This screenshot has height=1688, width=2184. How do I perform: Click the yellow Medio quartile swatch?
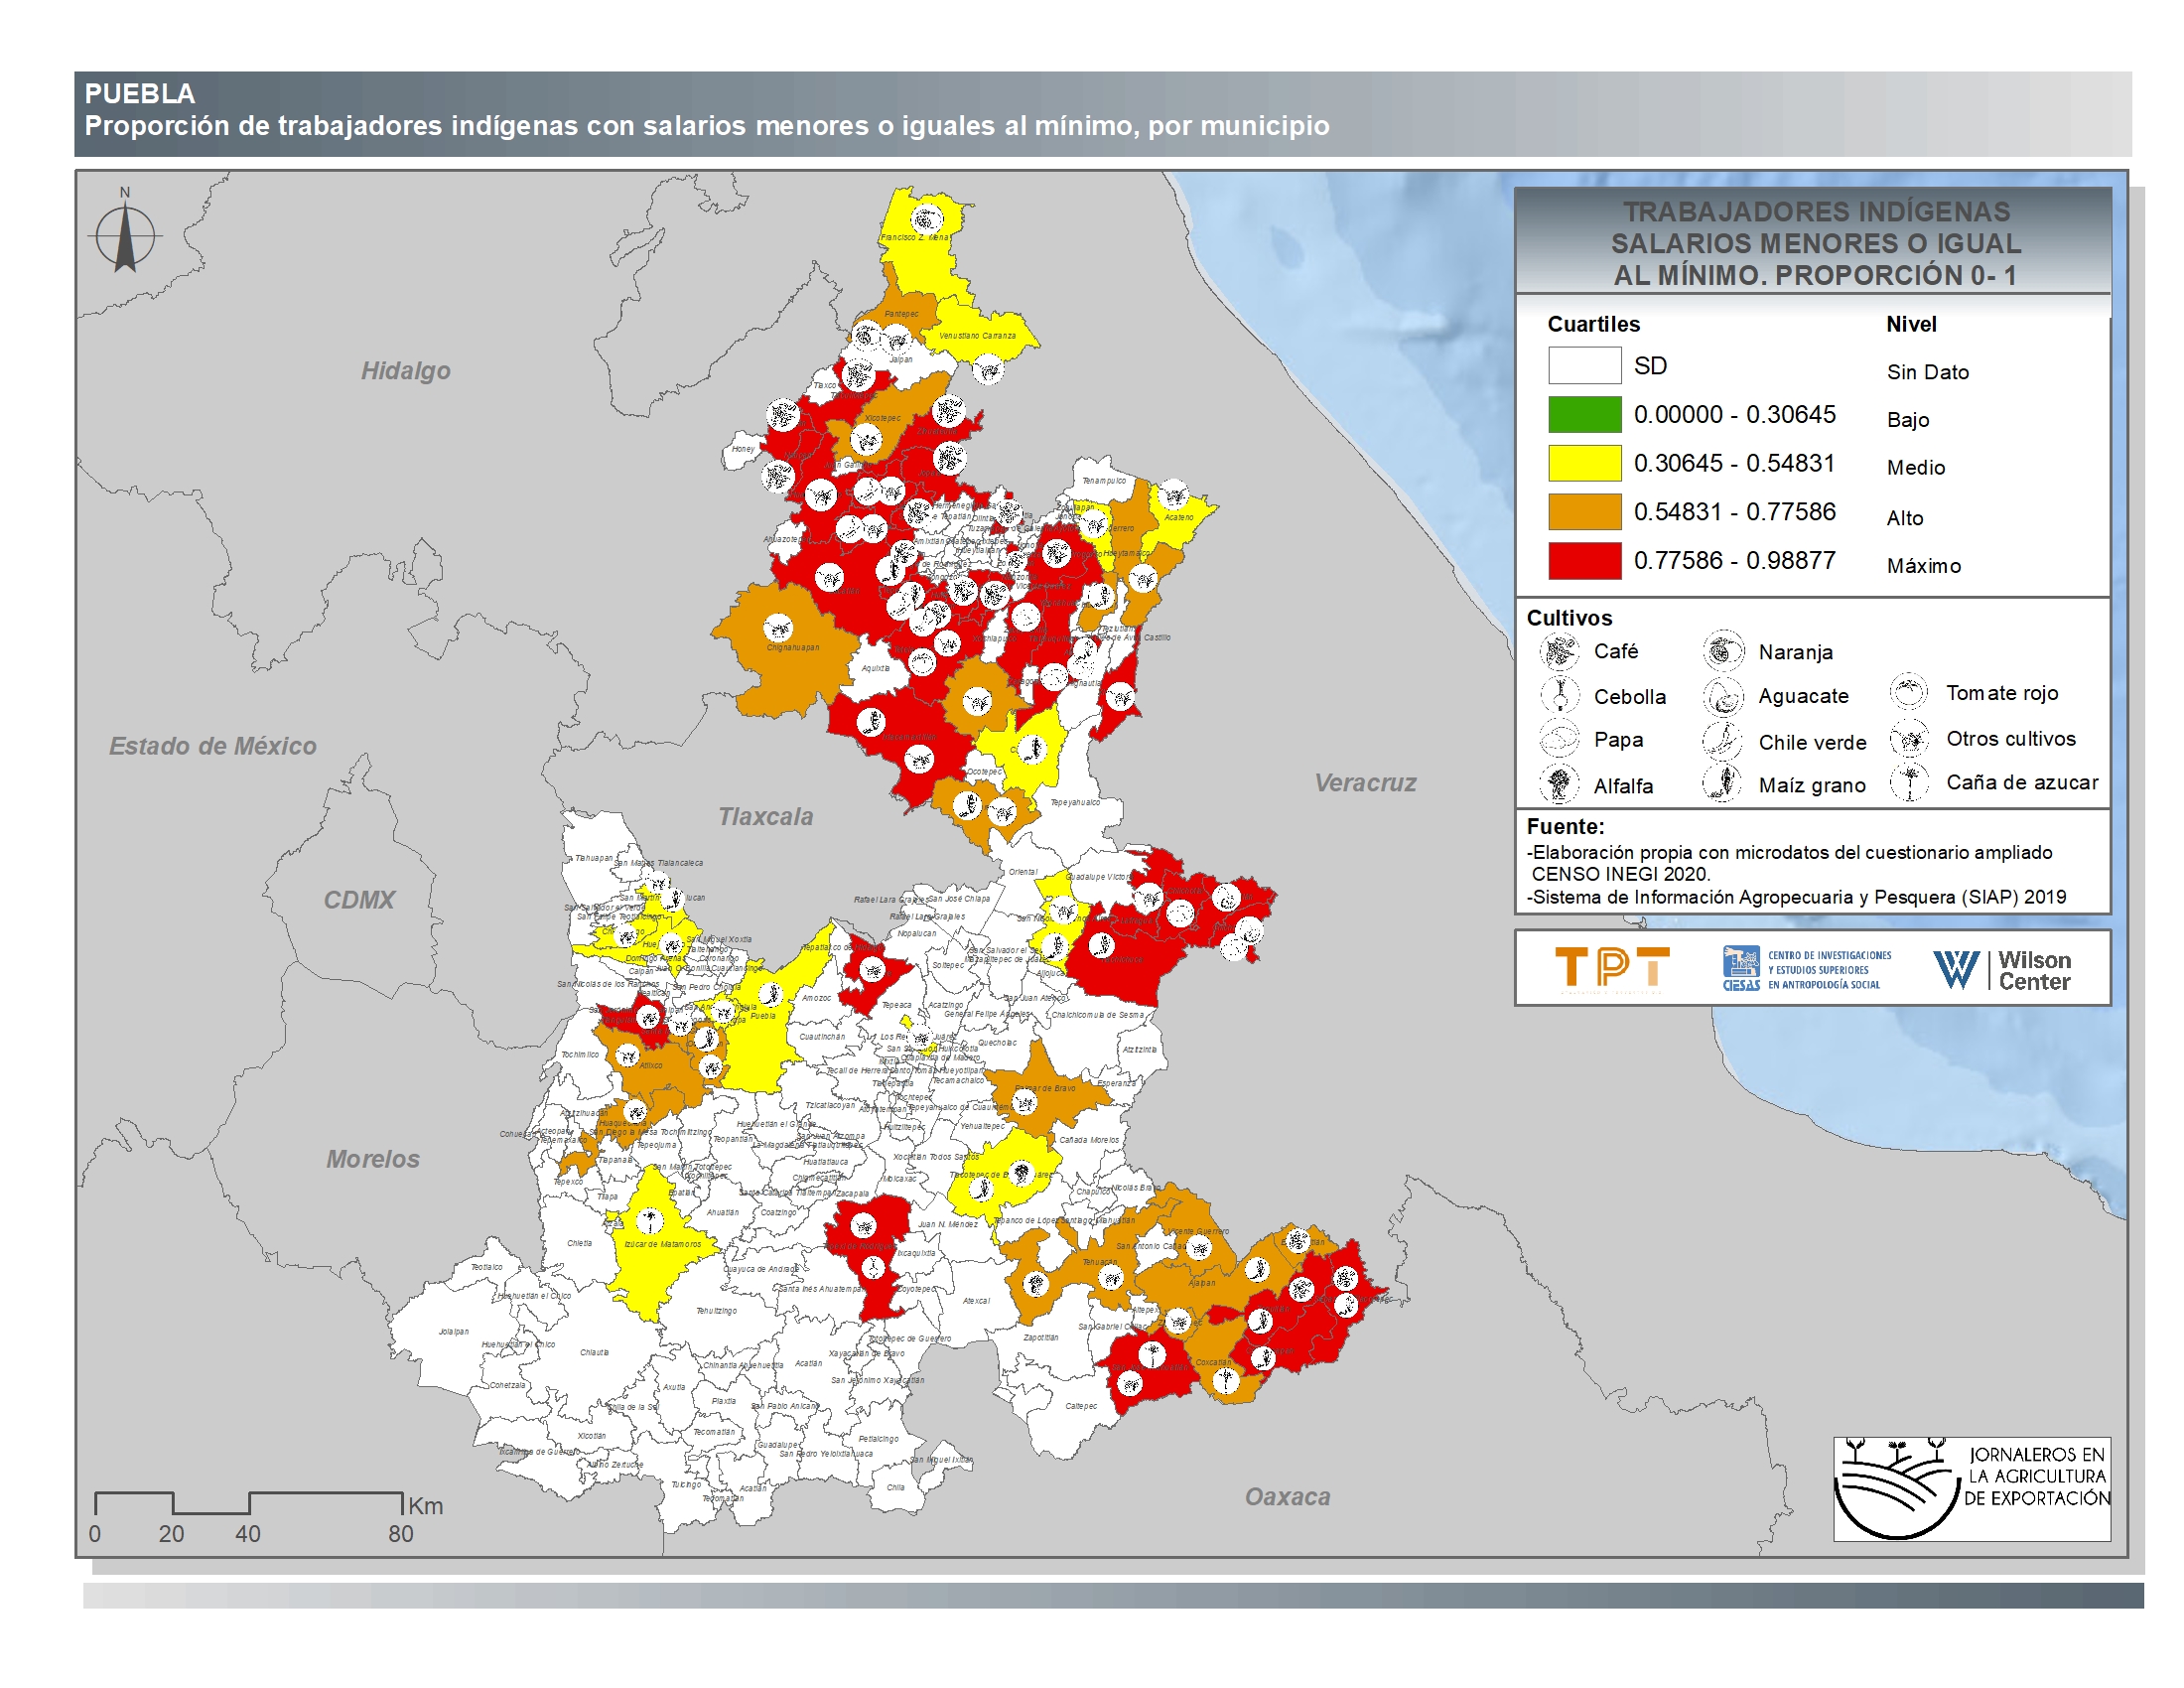(x=1584, y=463)
